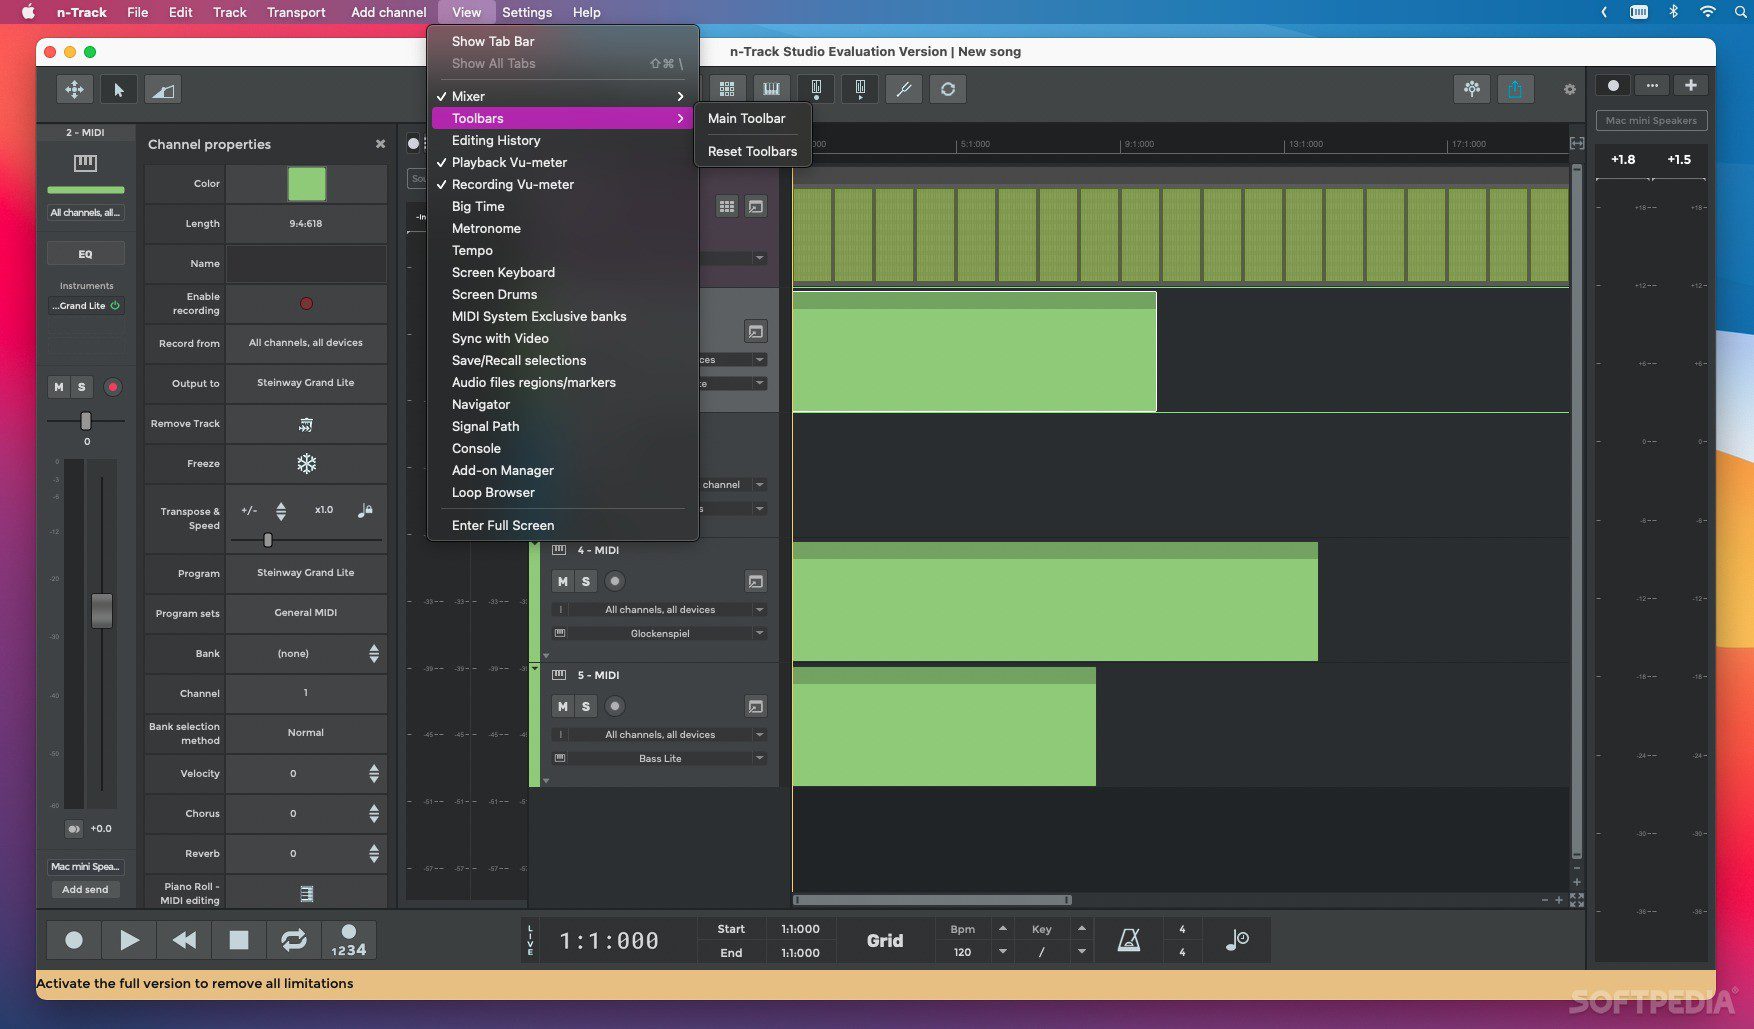1754x1029 pixels.
Task: Open the Glockenspiel instrument dropdown on track 4
Action: [x=660, y=633]
